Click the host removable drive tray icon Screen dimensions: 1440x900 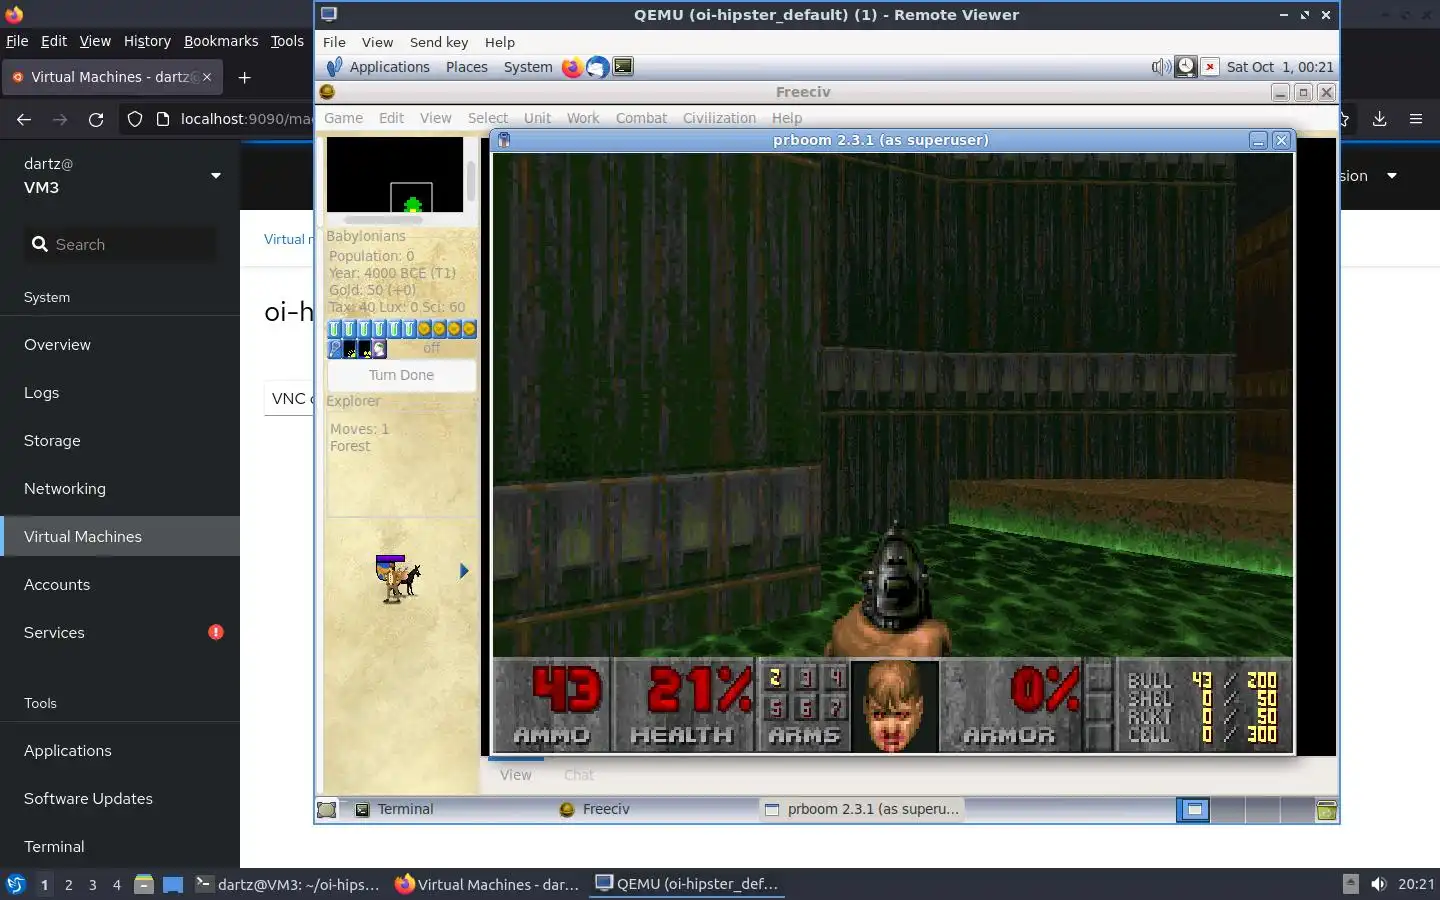click(x=1350, y=884)
